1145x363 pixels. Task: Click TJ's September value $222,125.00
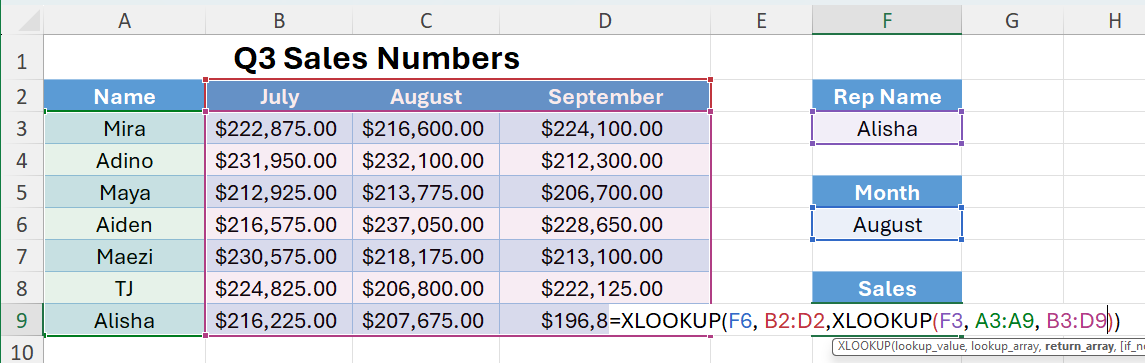pos(605,288)
